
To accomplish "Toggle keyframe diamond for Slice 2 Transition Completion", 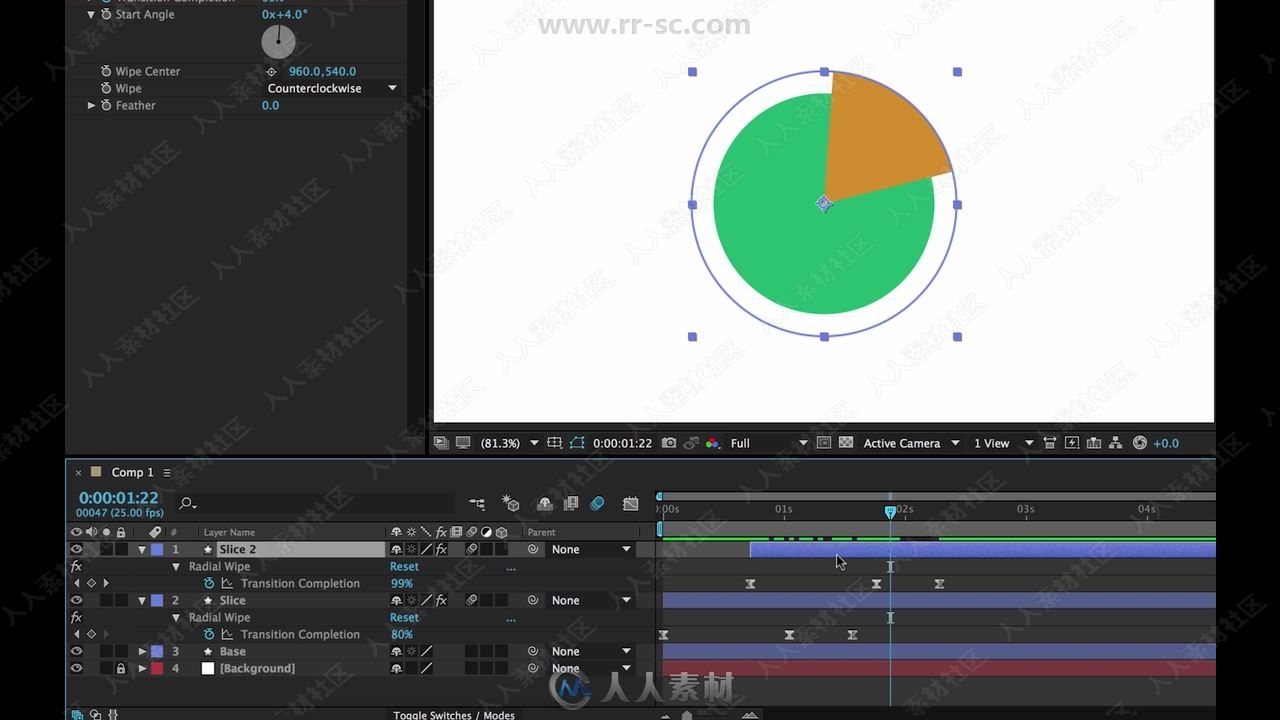I will (91, 583).
